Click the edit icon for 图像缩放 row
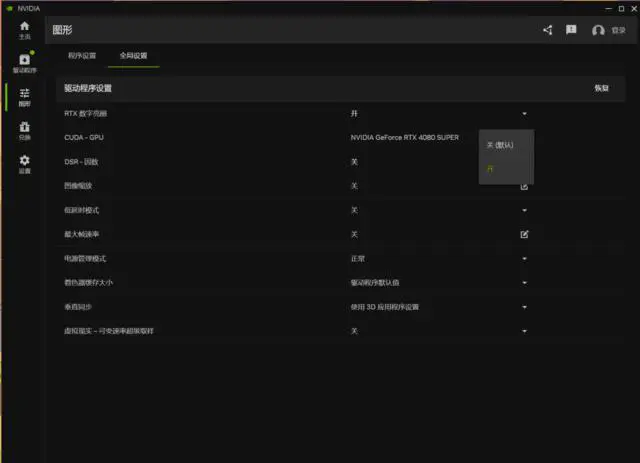This screenshot has height=463, width=640. (x=524, y=187)
